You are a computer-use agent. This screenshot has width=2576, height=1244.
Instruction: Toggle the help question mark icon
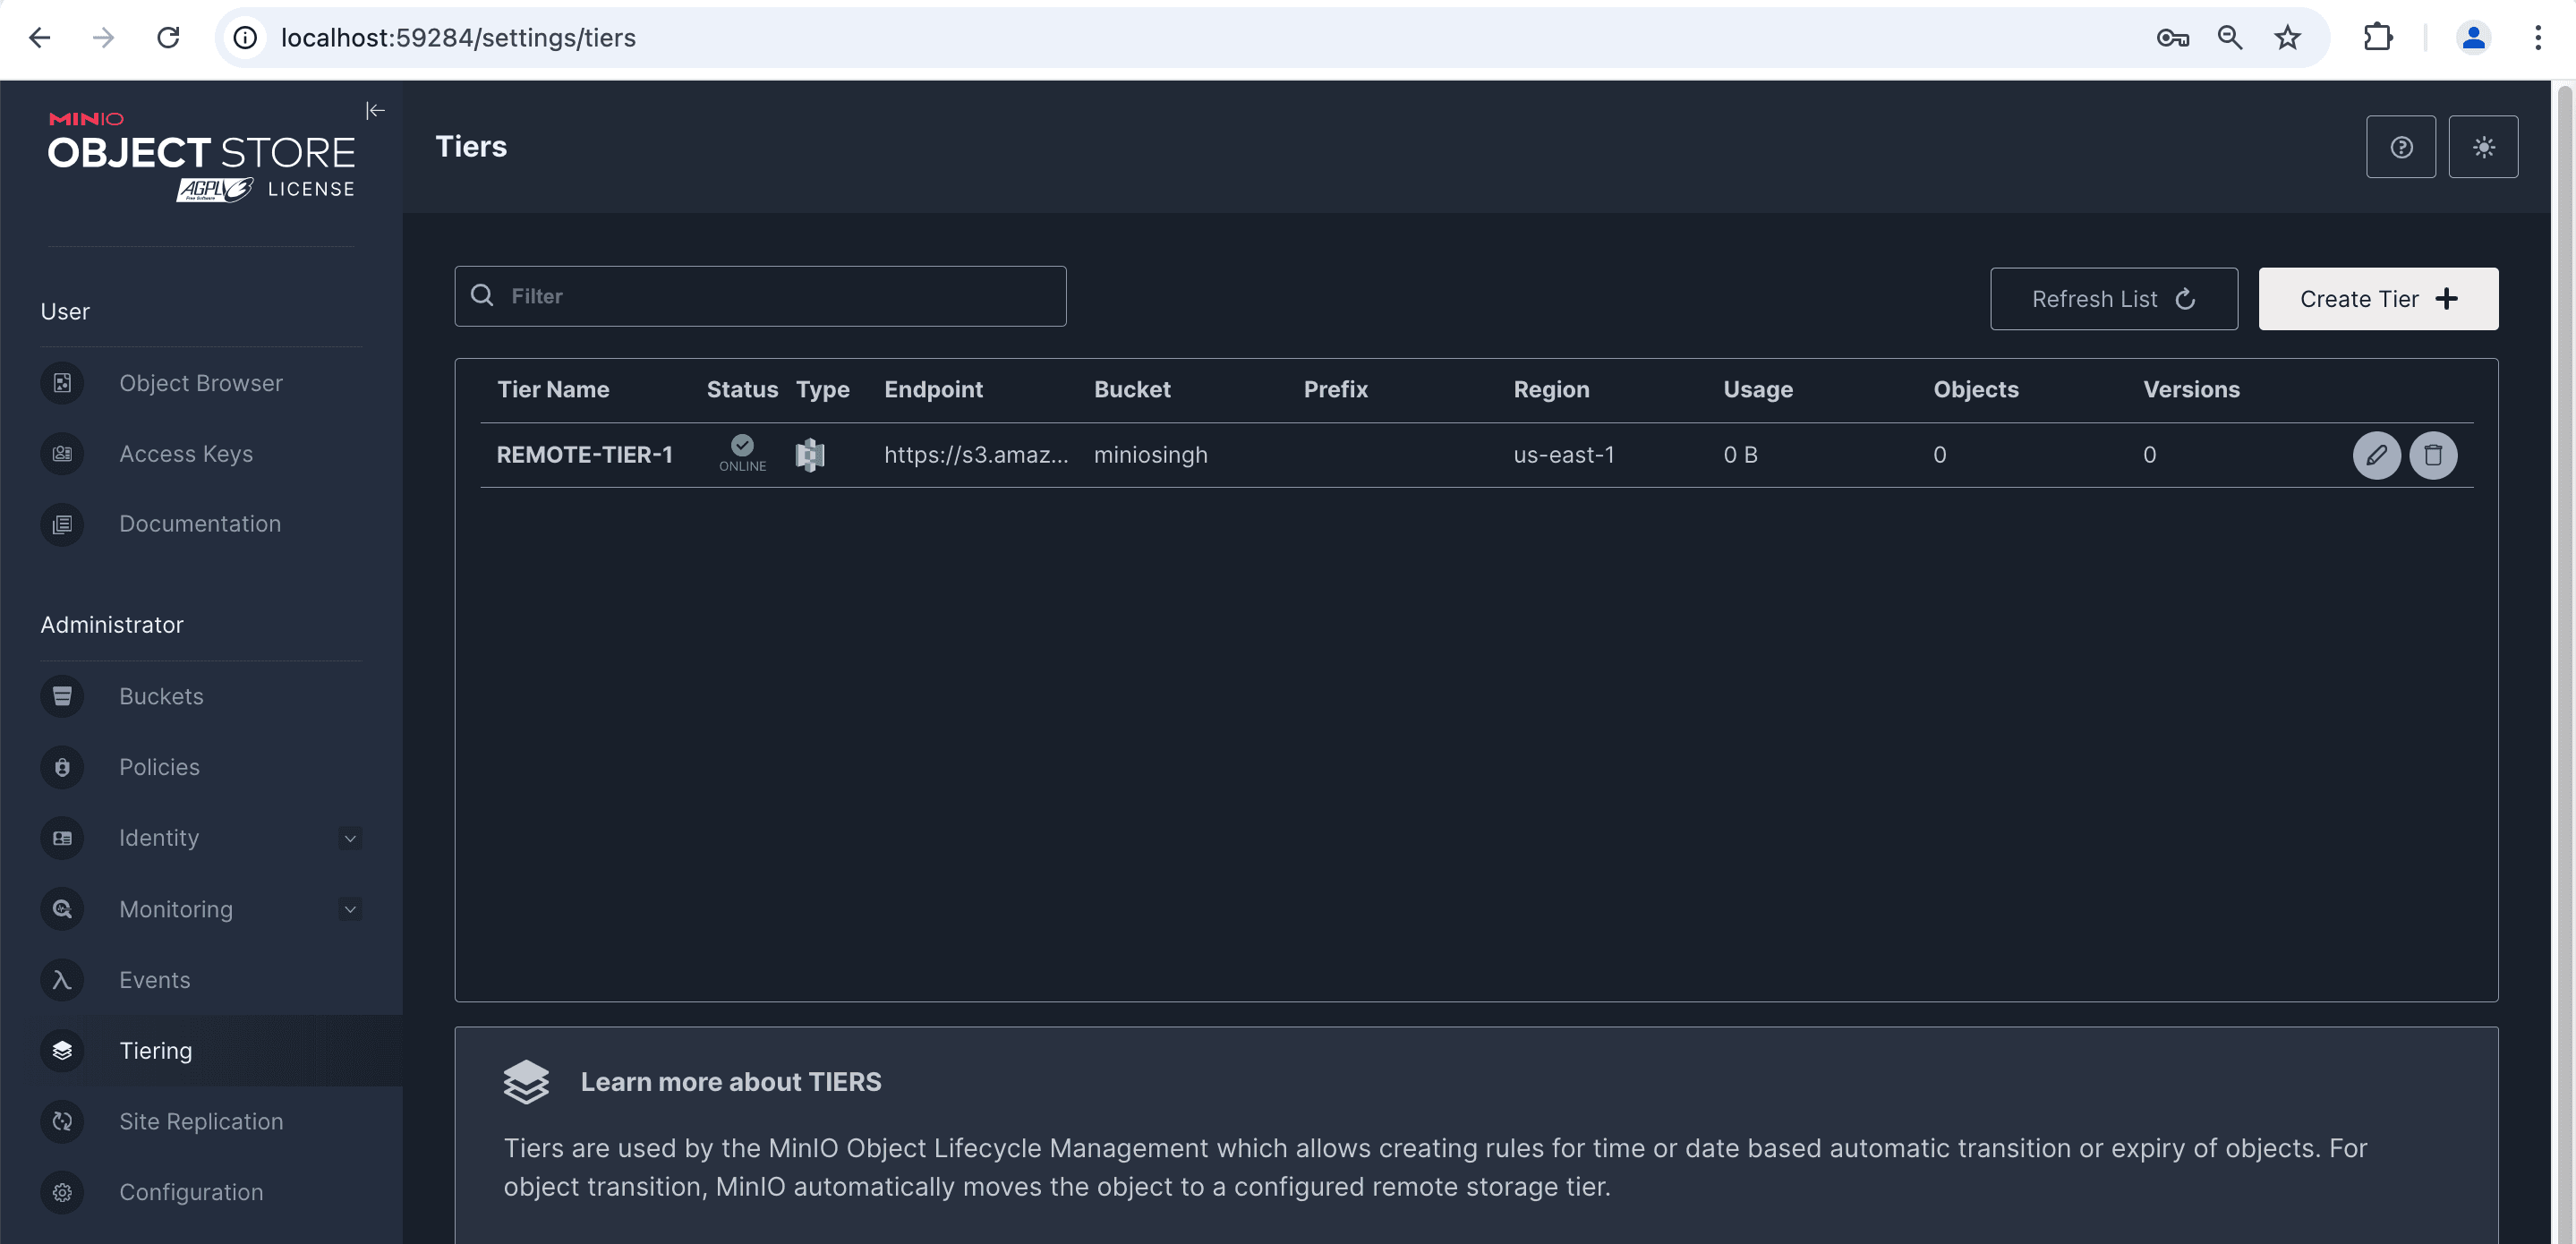(x=2401, y=146)
